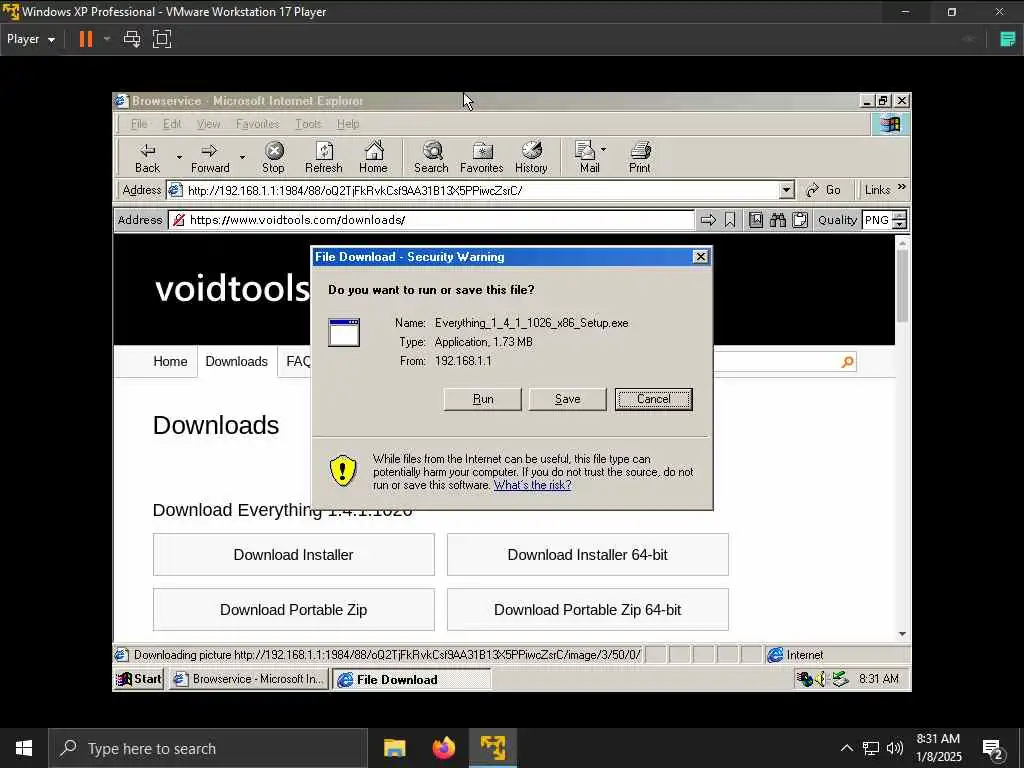Click the Quality PNG field
The height and width of the screenshot is (768, 1024).
(x=877, y=220)
